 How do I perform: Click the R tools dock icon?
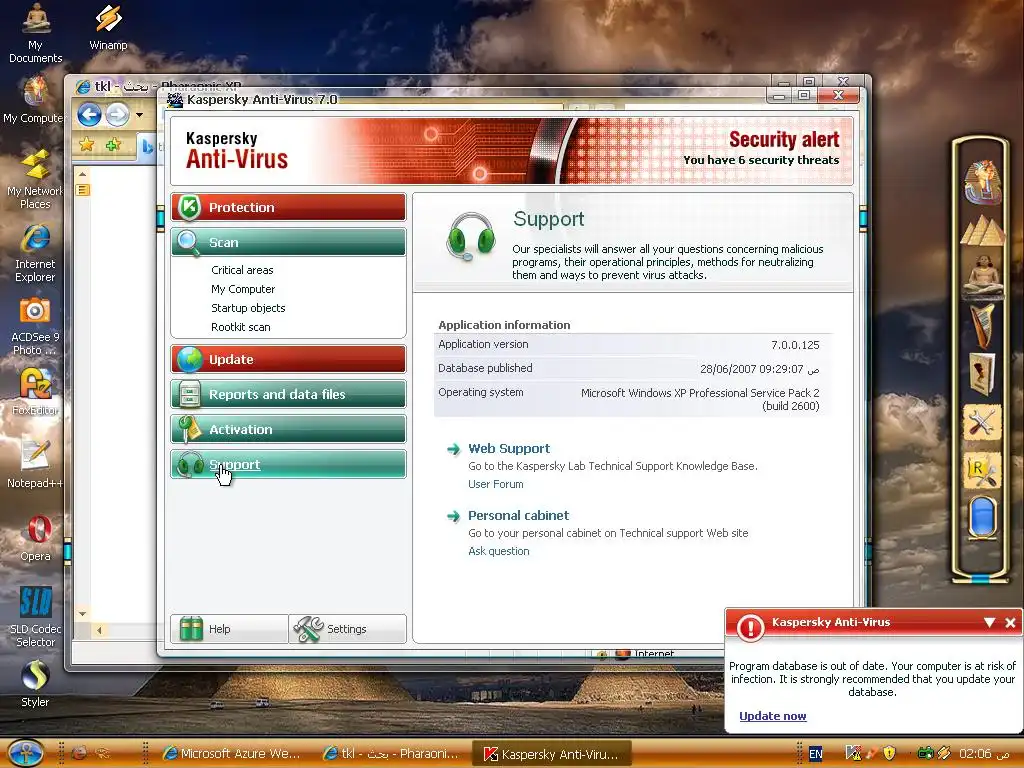(x=982, y=470)
